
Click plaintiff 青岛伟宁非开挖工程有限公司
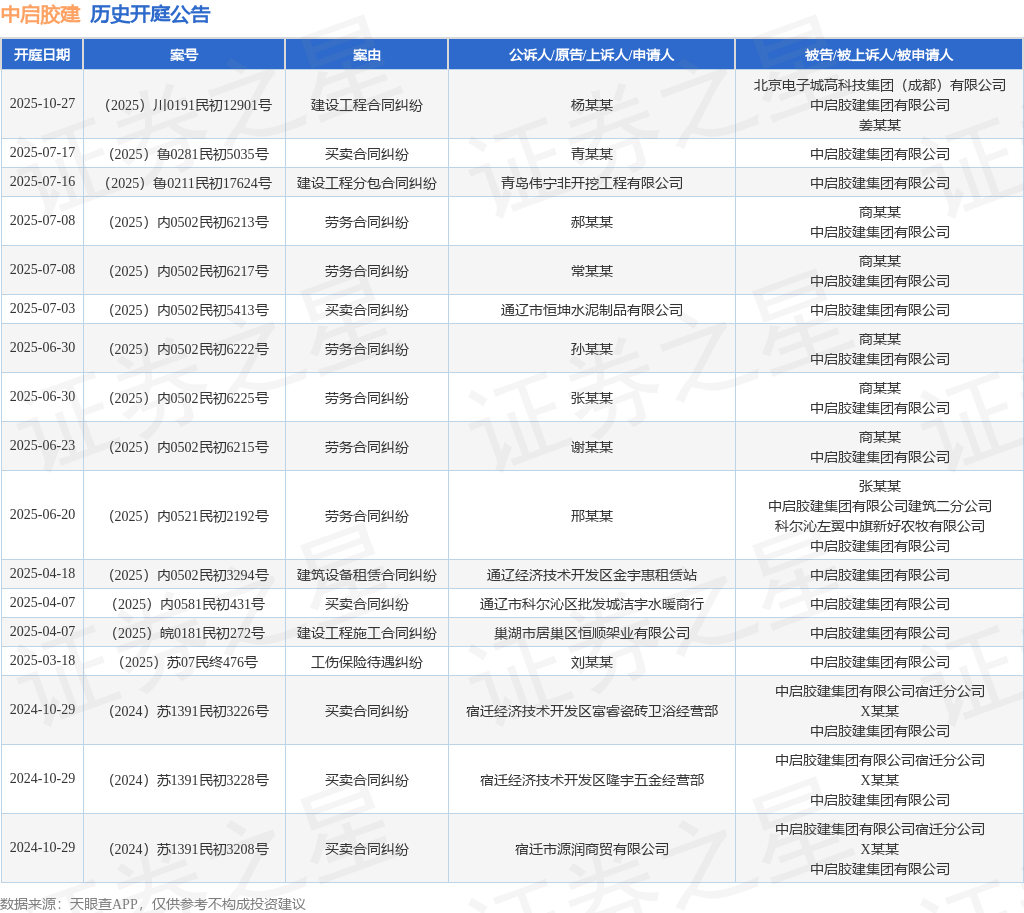[592, 183]
